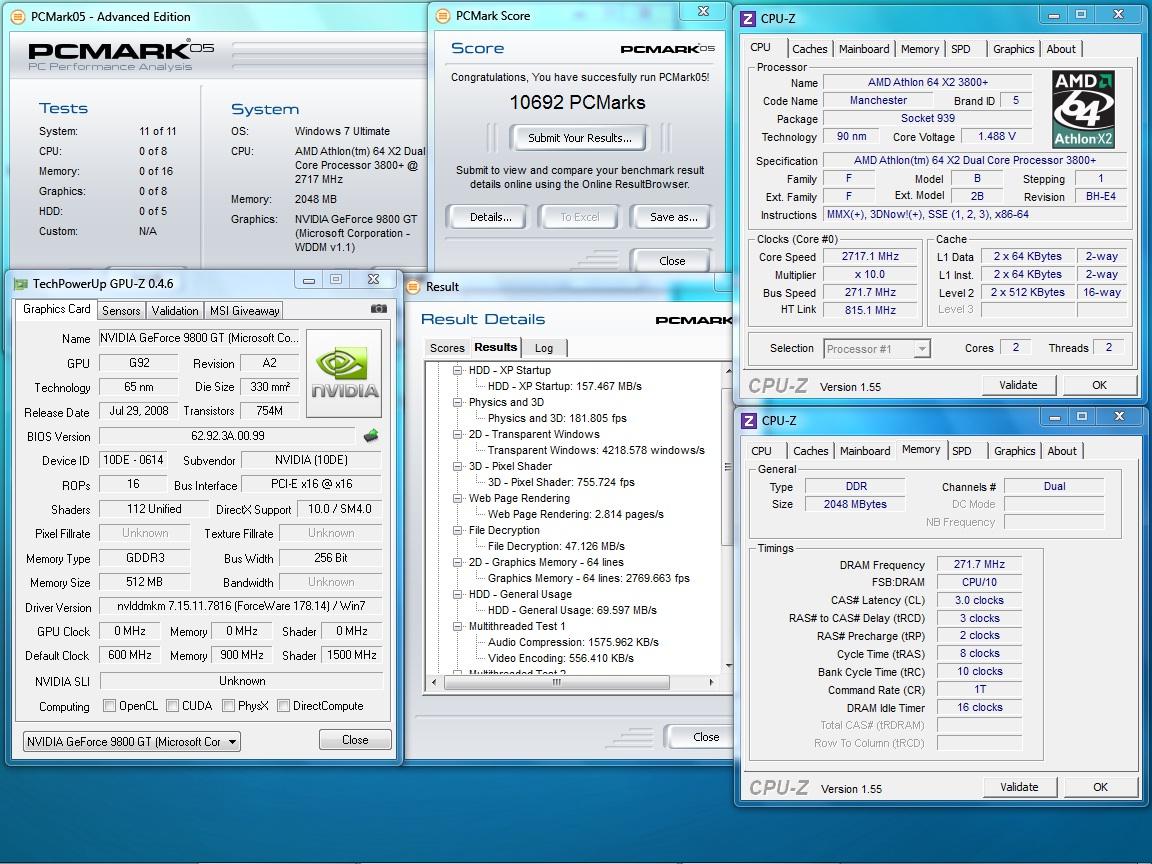
Task: Open About tab in top CPU-Z window
Action: coord(1061,49)
